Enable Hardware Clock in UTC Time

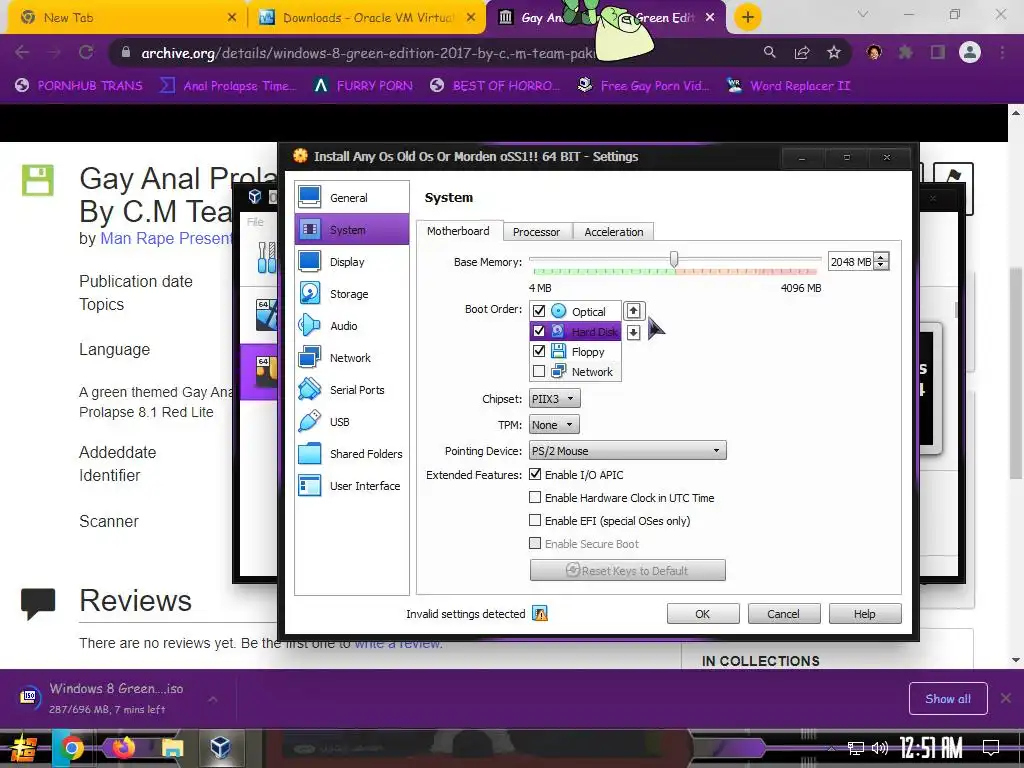pos(535,498)
